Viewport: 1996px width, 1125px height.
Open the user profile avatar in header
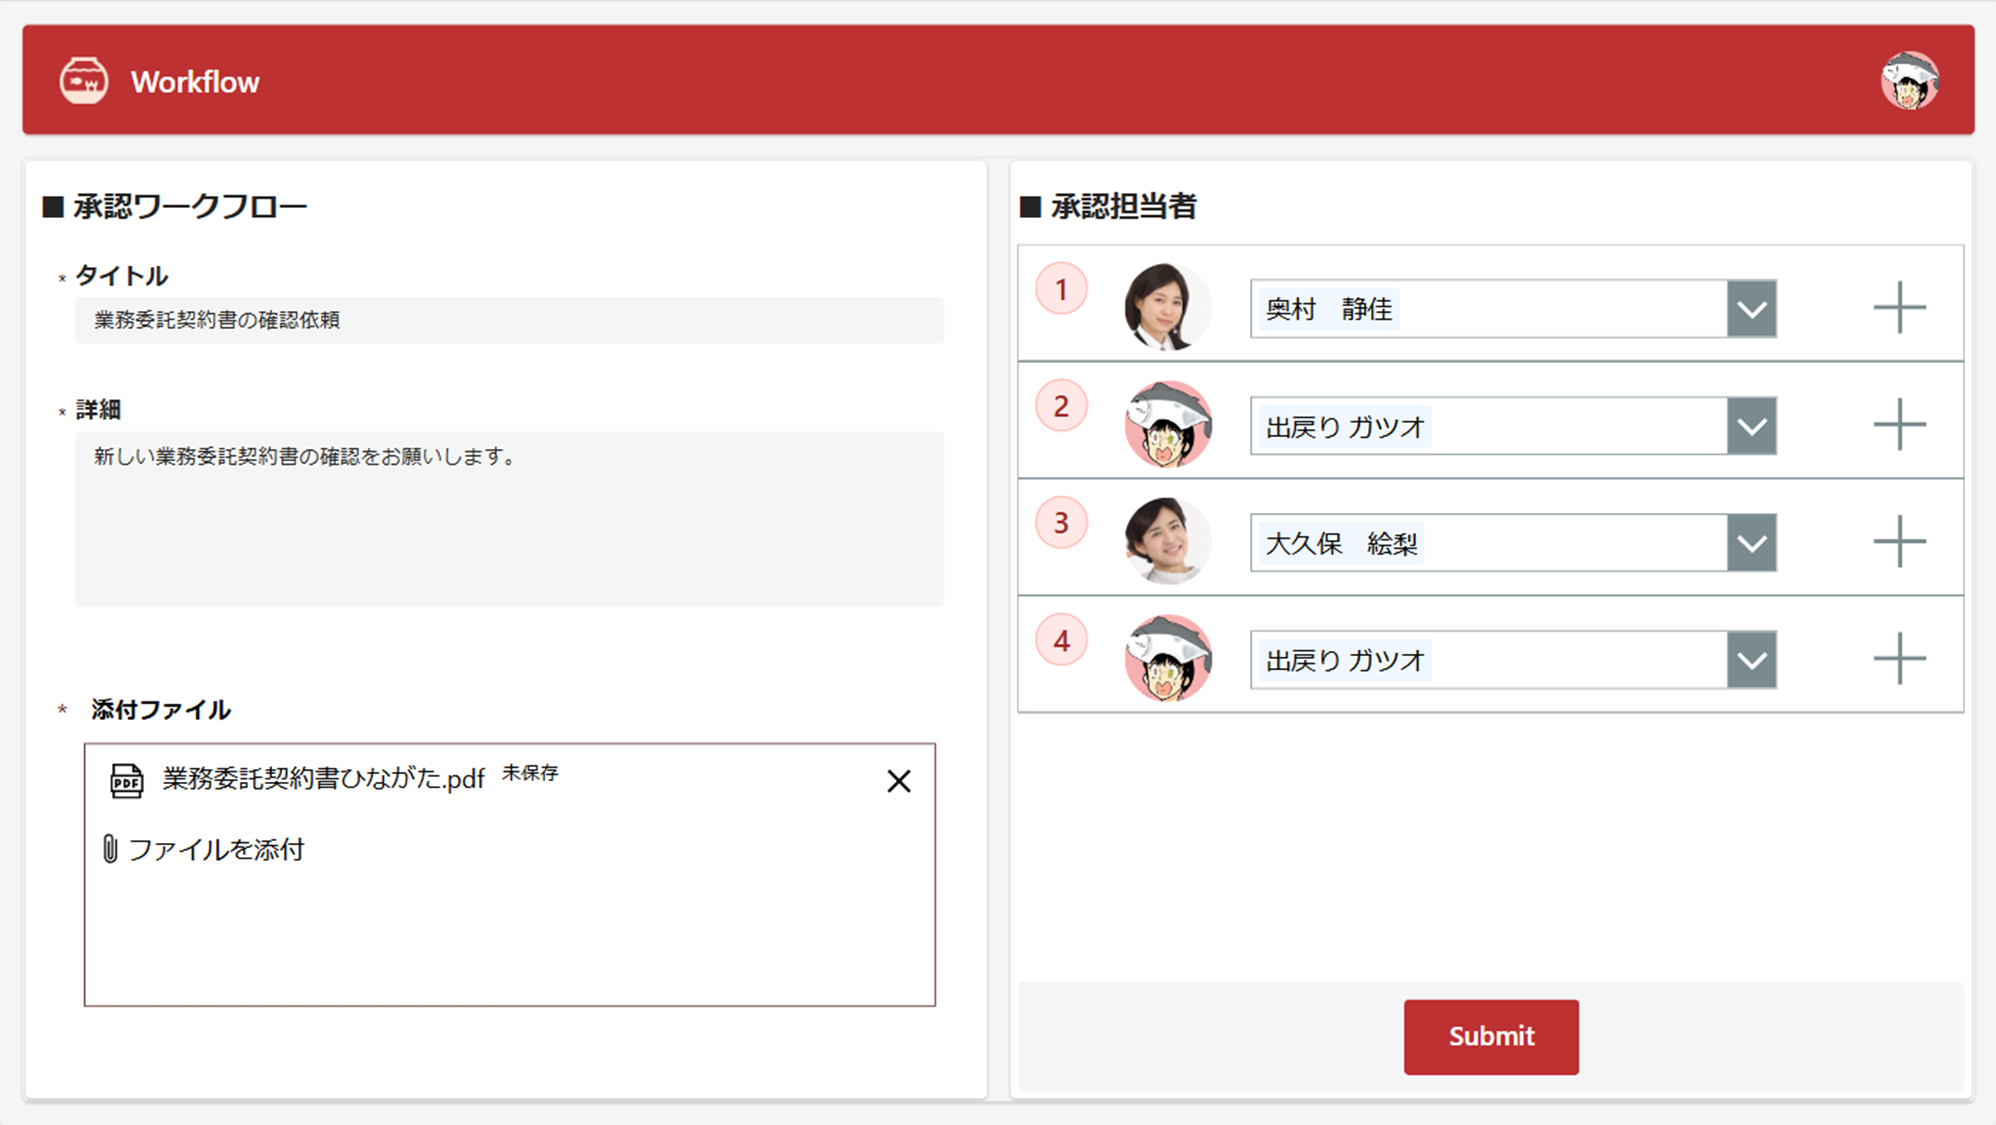(1909, 80)
